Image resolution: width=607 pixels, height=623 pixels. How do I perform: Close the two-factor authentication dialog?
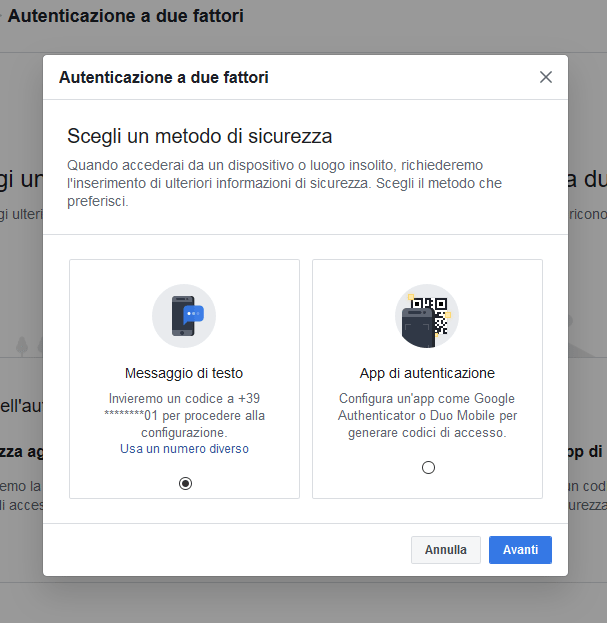click(545, 77)
